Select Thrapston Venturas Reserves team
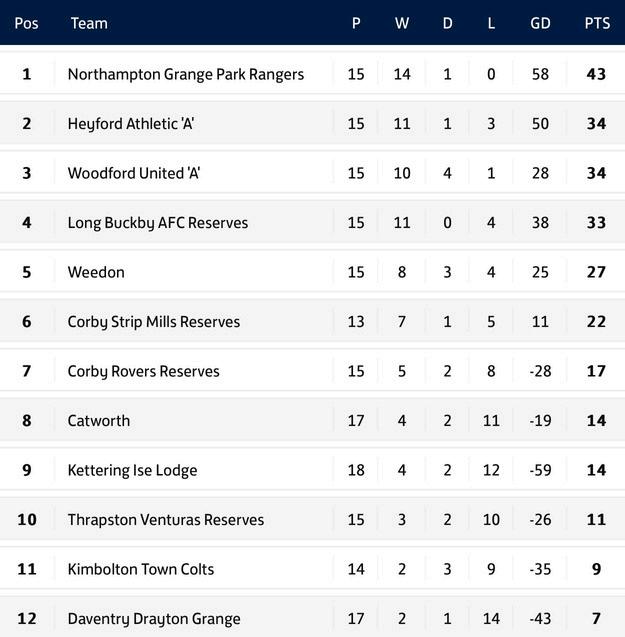 (x=166, y=520)
